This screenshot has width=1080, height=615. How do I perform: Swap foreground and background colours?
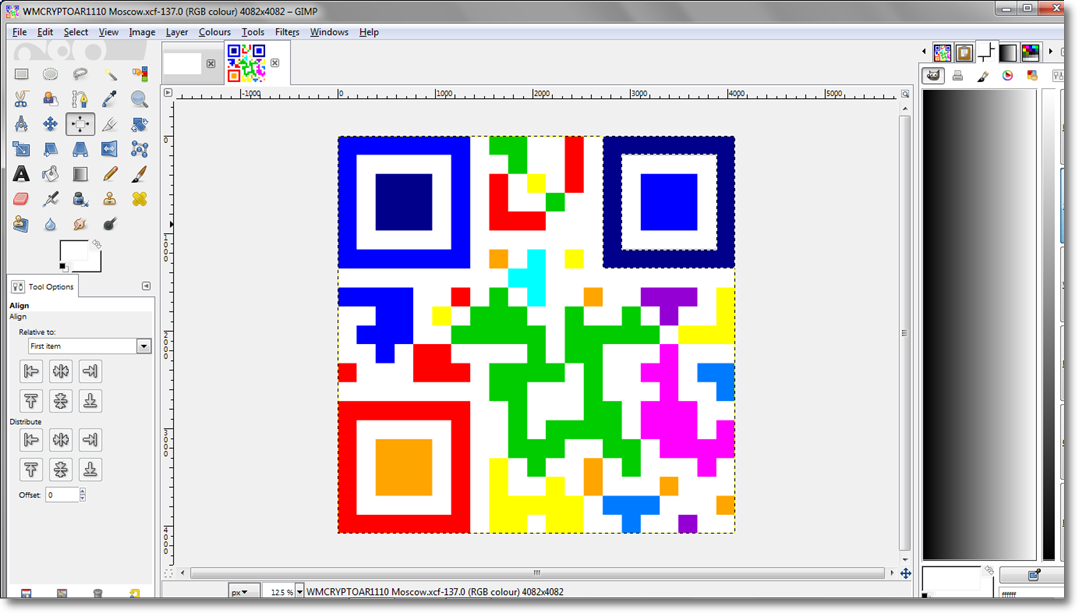tap(97, 244)
